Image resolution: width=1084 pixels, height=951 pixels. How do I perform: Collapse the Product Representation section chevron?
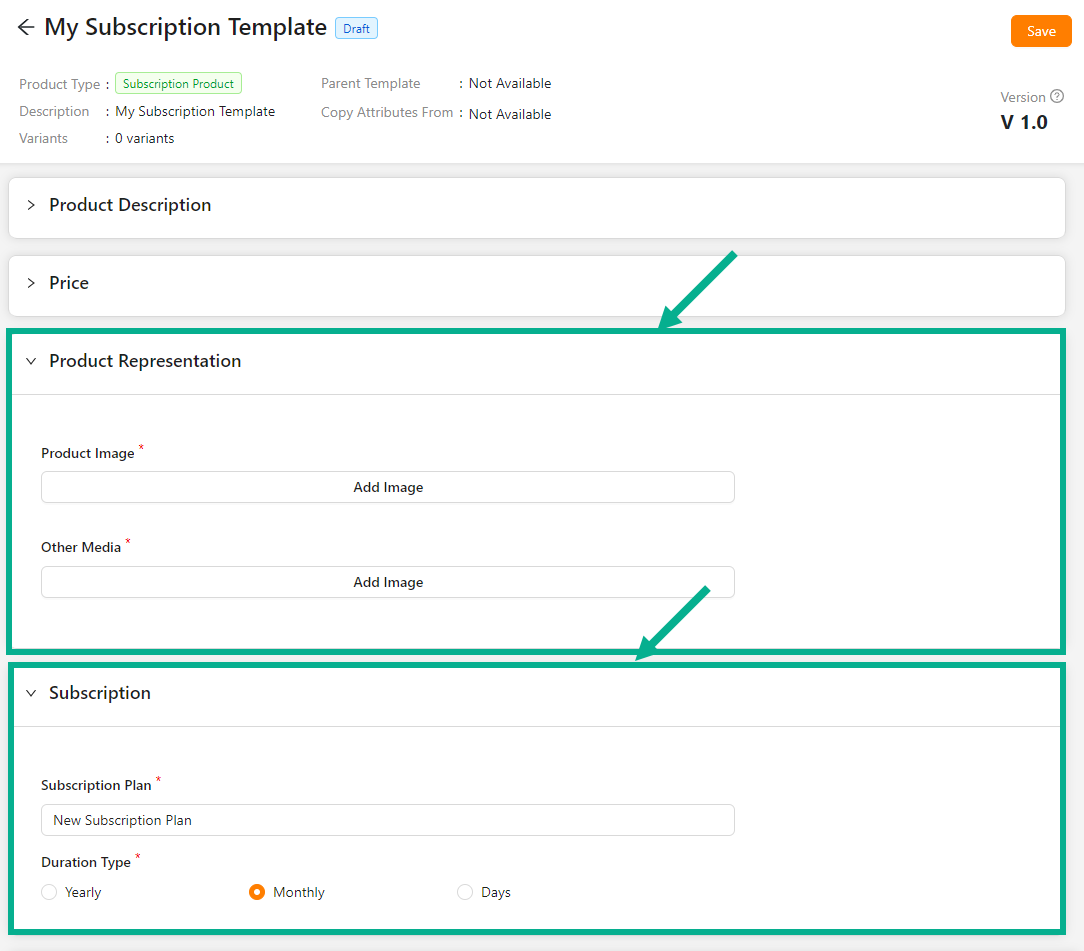click(31, 361)
